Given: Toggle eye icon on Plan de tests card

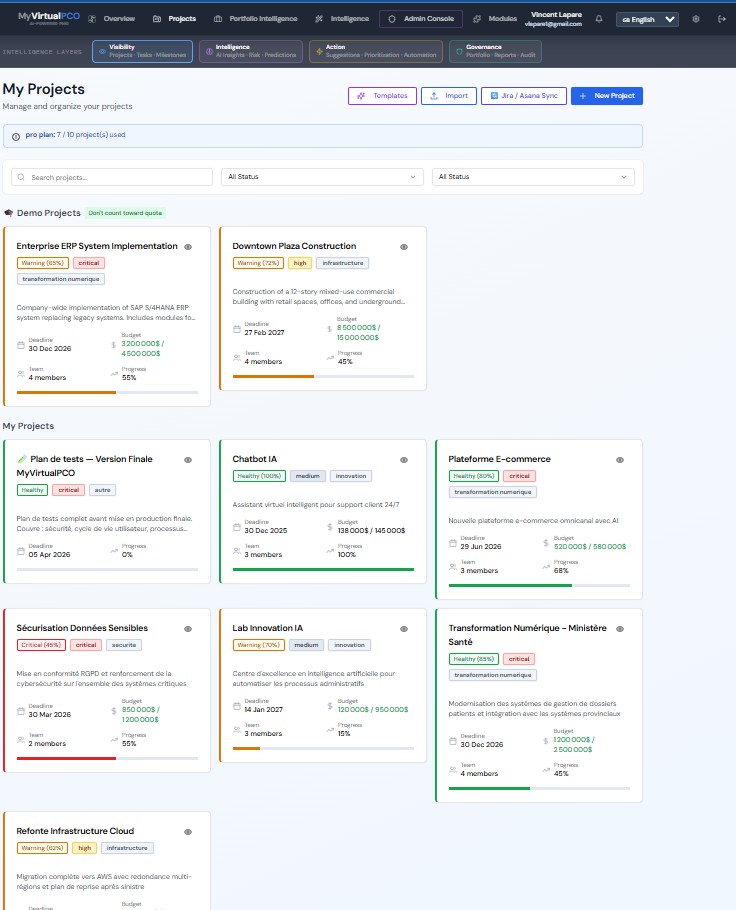Looking at the screenshot, I should point(188,460).
